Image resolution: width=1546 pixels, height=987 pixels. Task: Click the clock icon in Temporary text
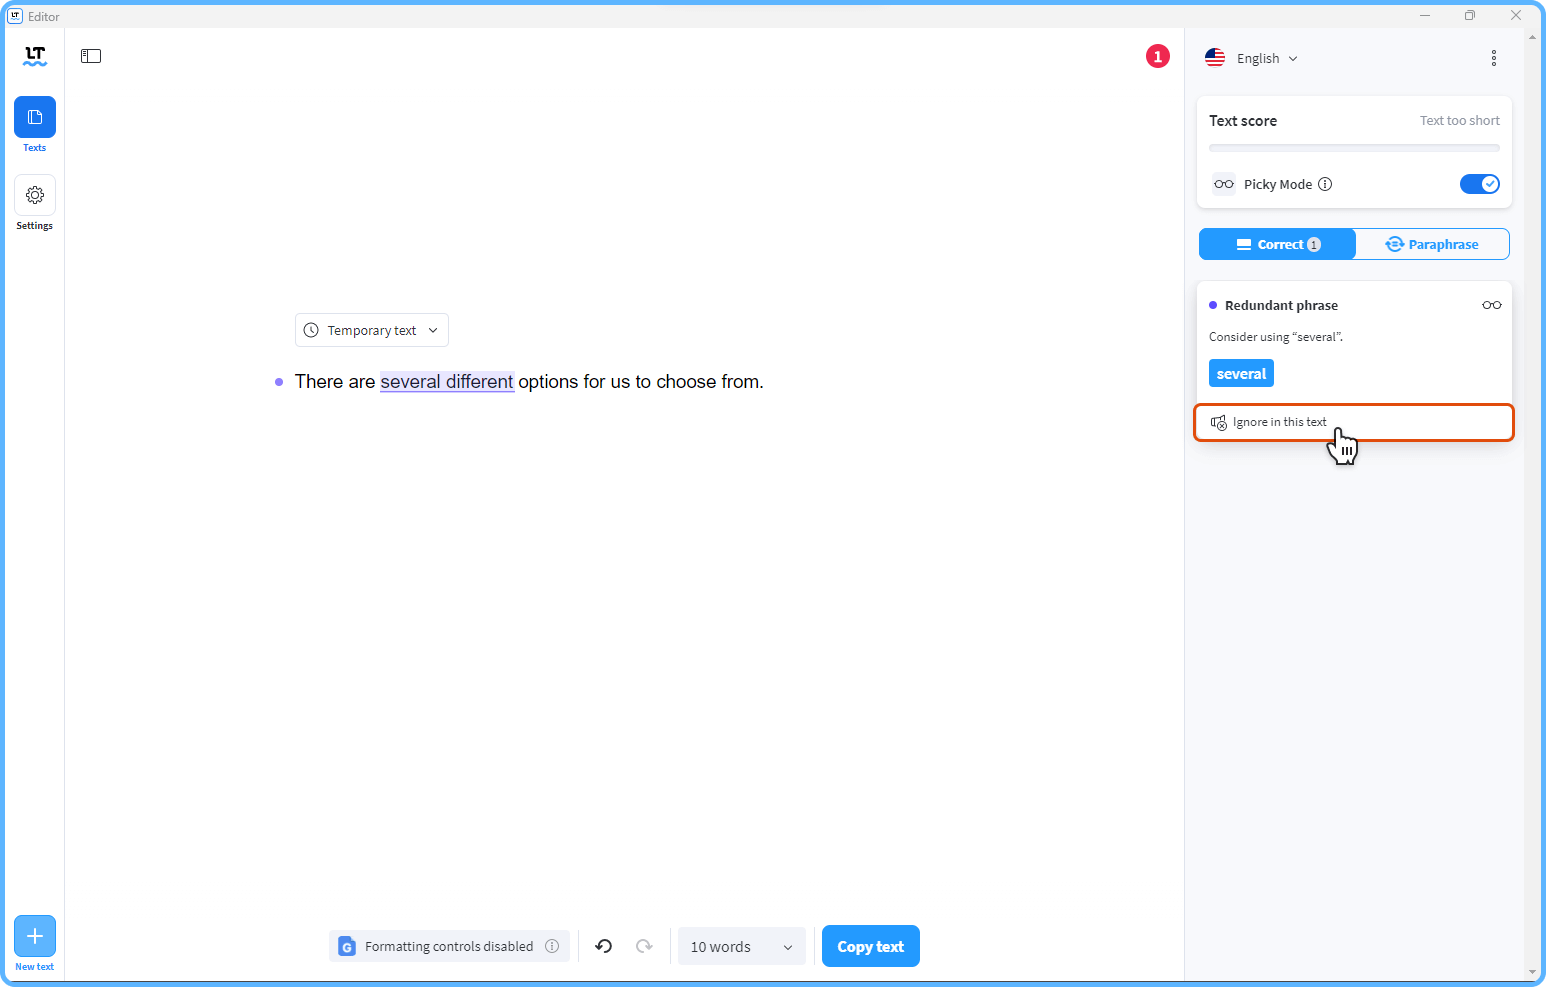pyautogui.click(x=311, y=330)
